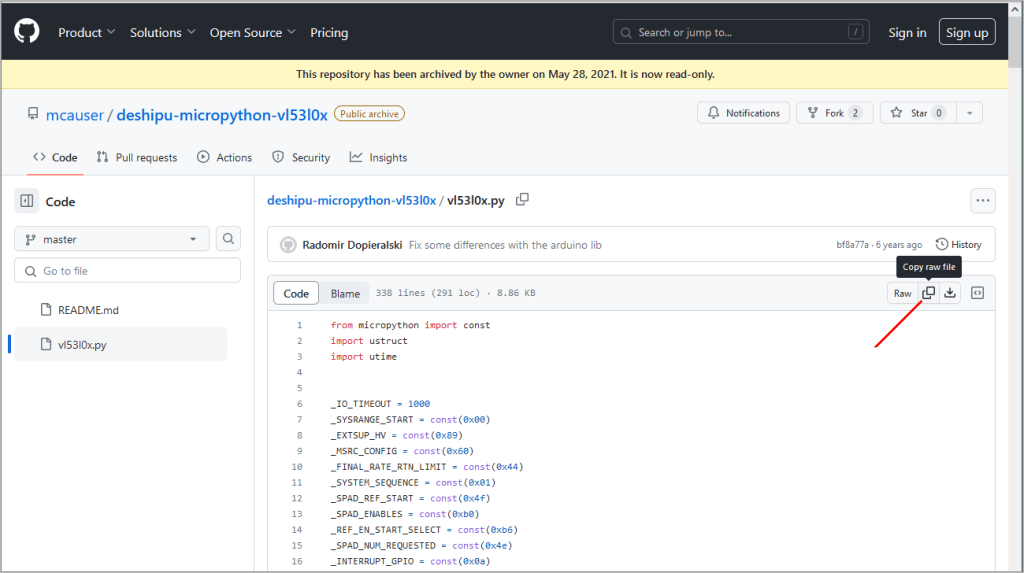
Task: Switch to the Insights tab
Action: 378,157
